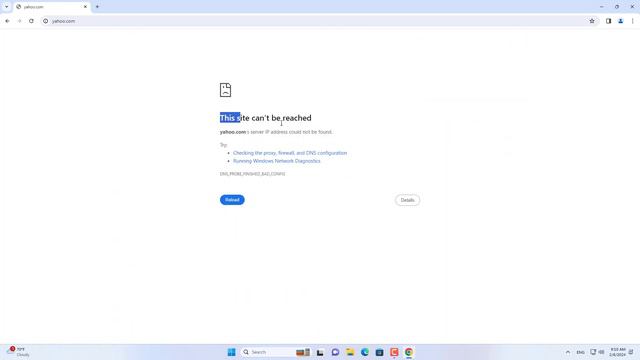Open 'Running Windows Network Diagnostics' link
Viewport: 640px width, 360px height.
click(277, 161)
